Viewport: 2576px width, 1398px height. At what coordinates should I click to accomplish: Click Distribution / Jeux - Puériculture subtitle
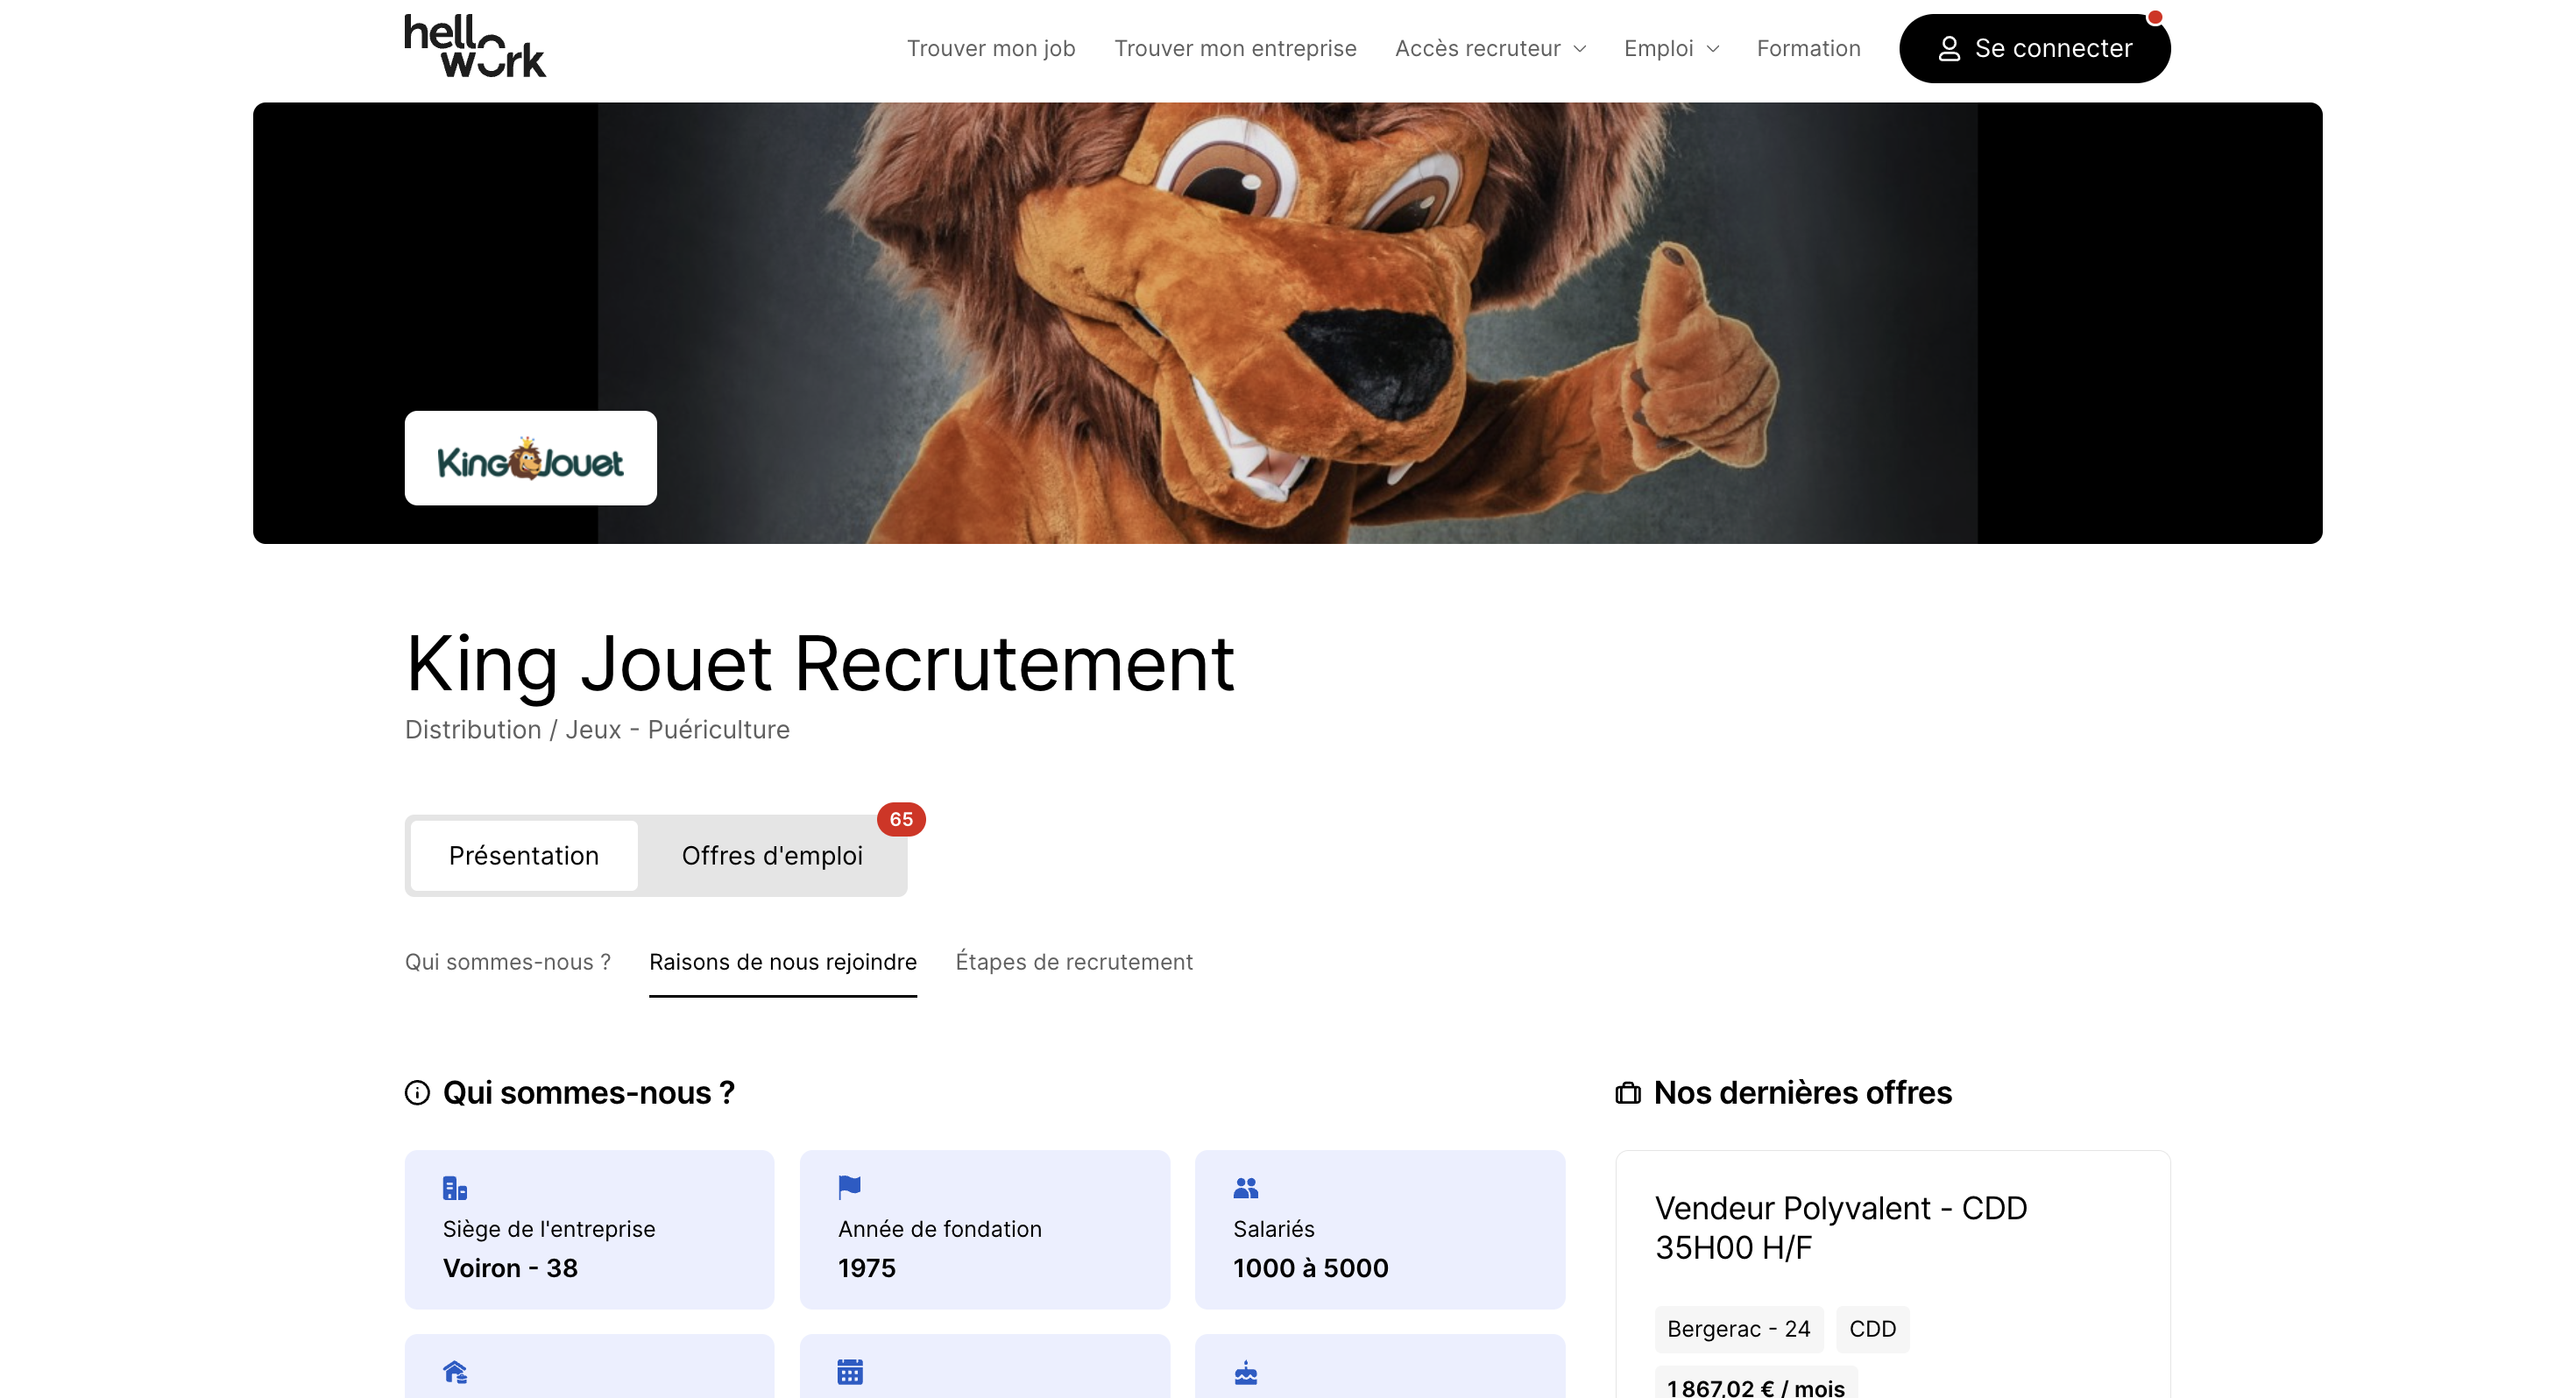click(x=597, y=730)
